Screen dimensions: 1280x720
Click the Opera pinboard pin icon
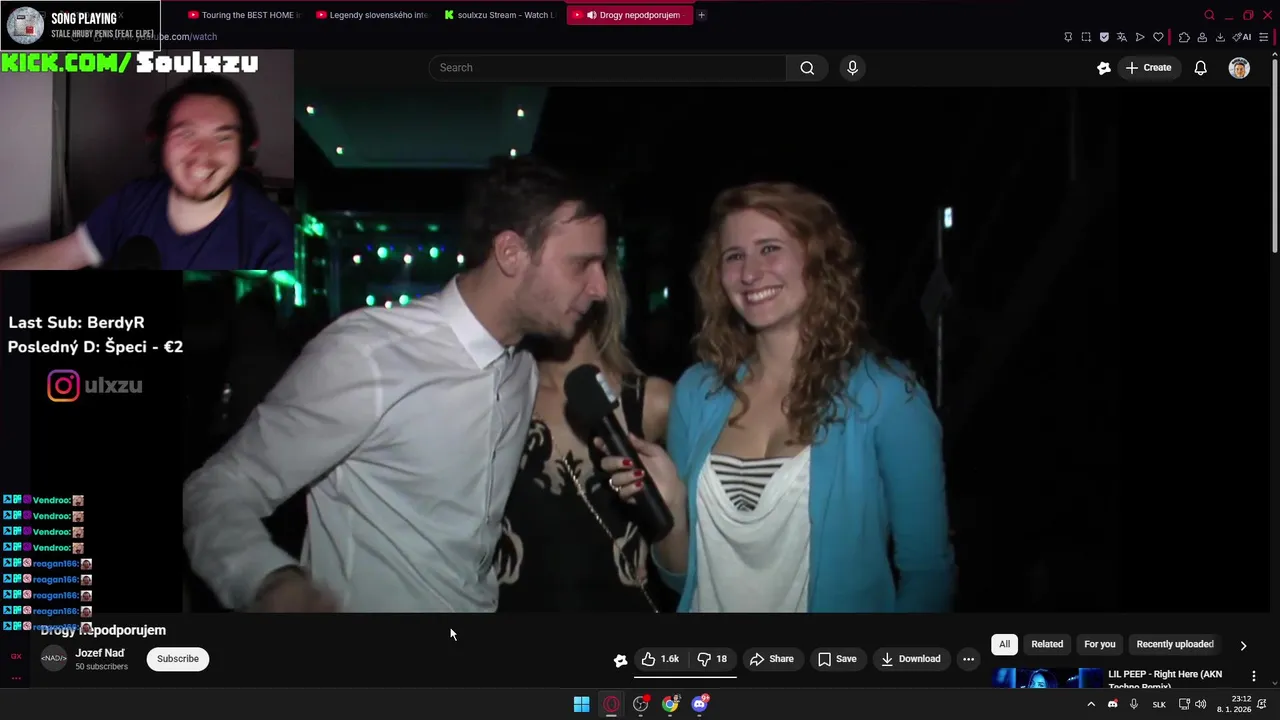coord(1068,37)
